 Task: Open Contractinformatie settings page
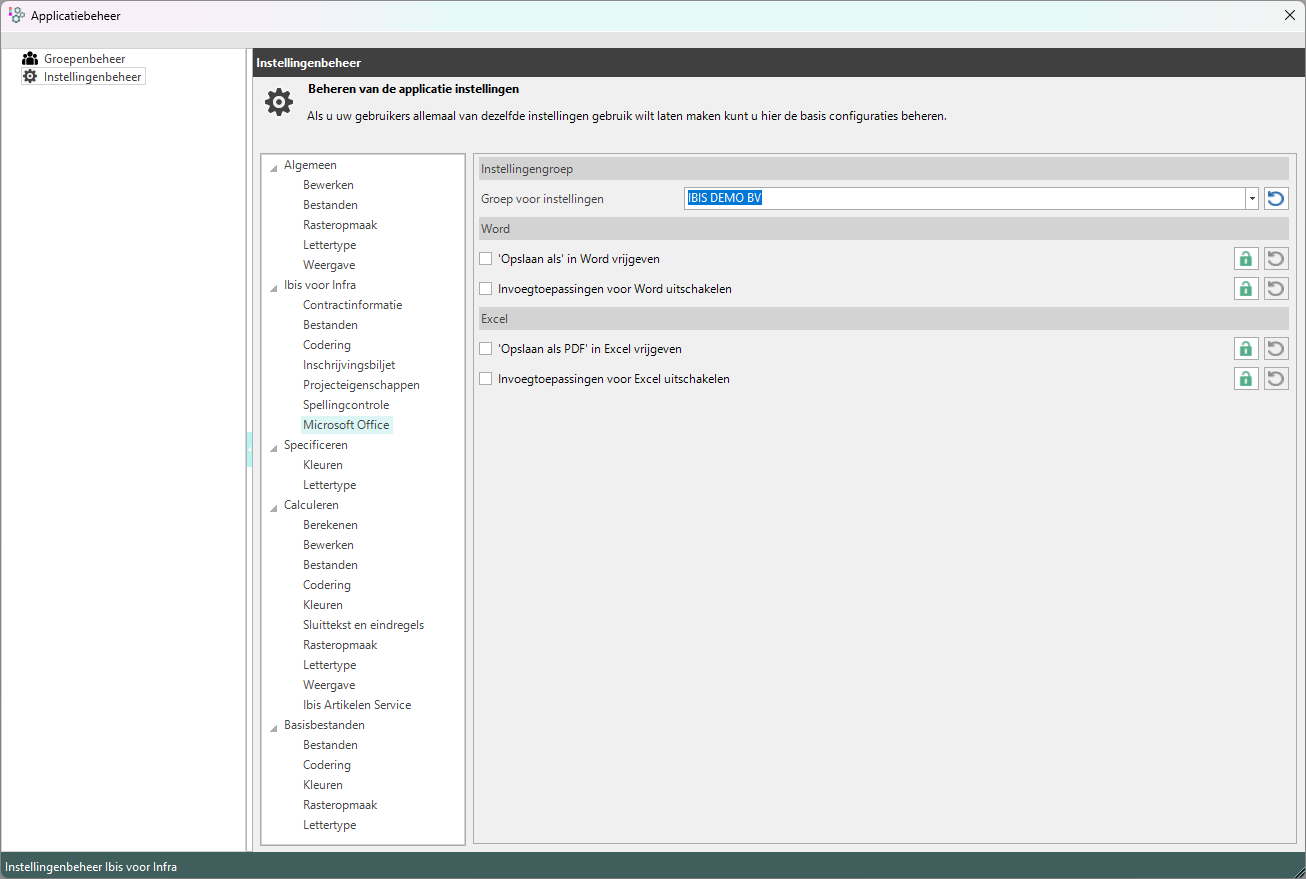[x=352, y=305]
